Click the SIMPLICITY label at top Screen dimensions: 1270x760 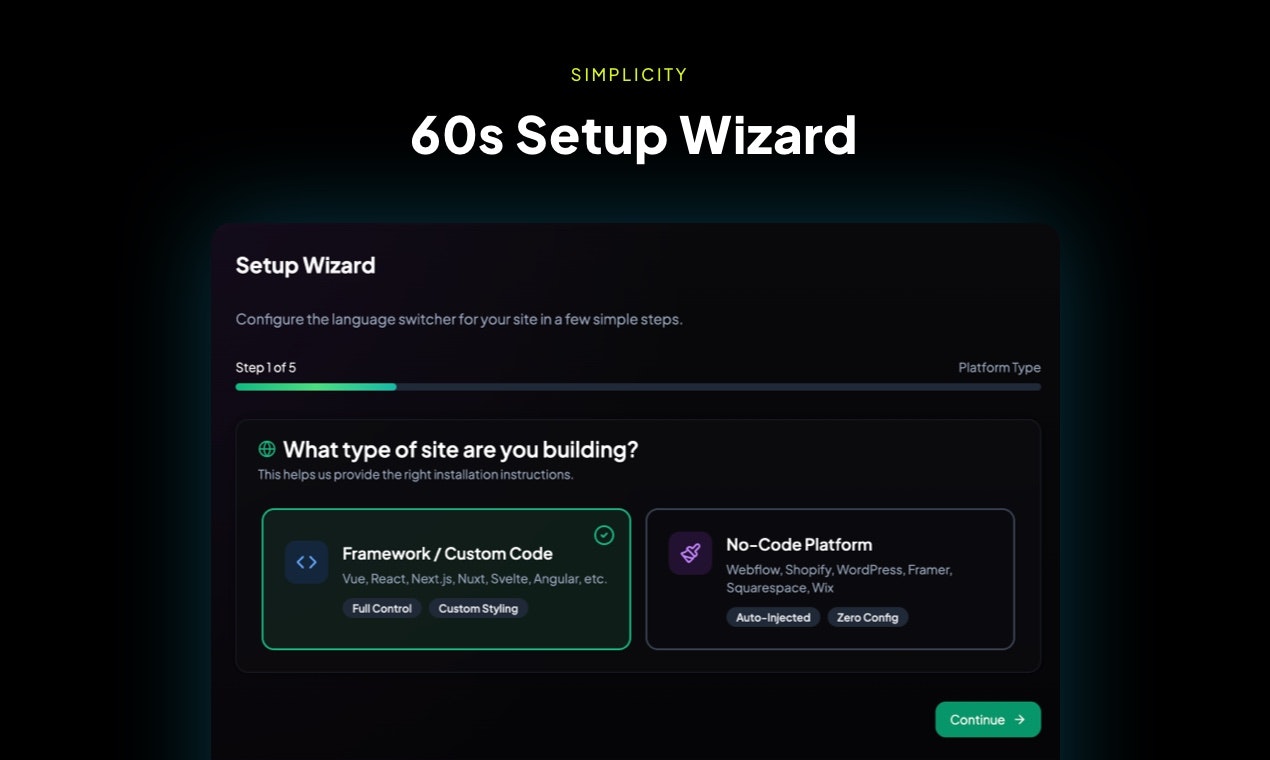[x=629, y=74]
